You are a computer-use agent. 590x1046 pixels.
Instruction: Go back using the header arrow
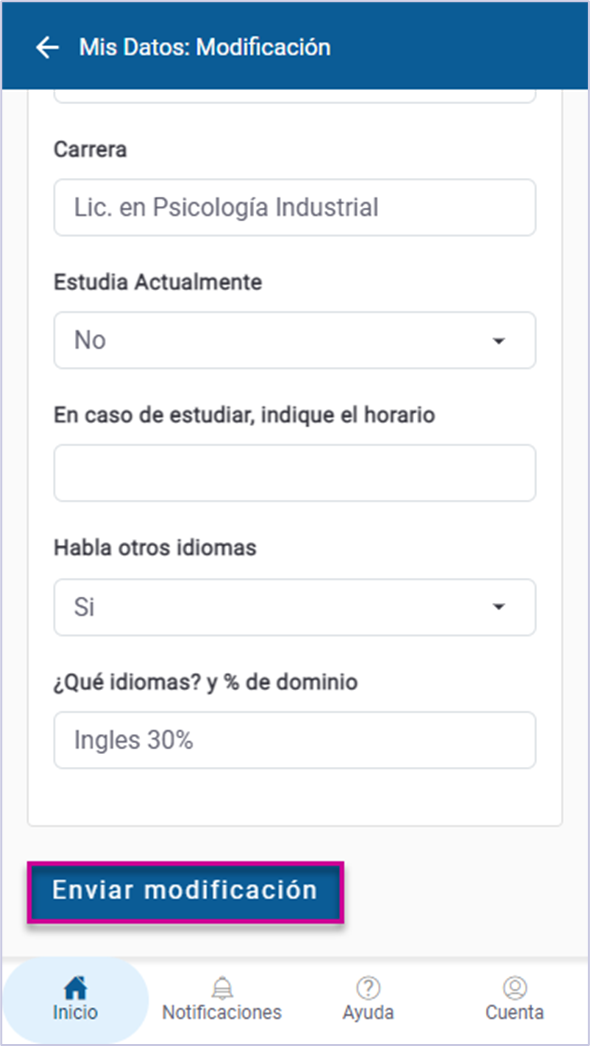(x=47, y=47)
